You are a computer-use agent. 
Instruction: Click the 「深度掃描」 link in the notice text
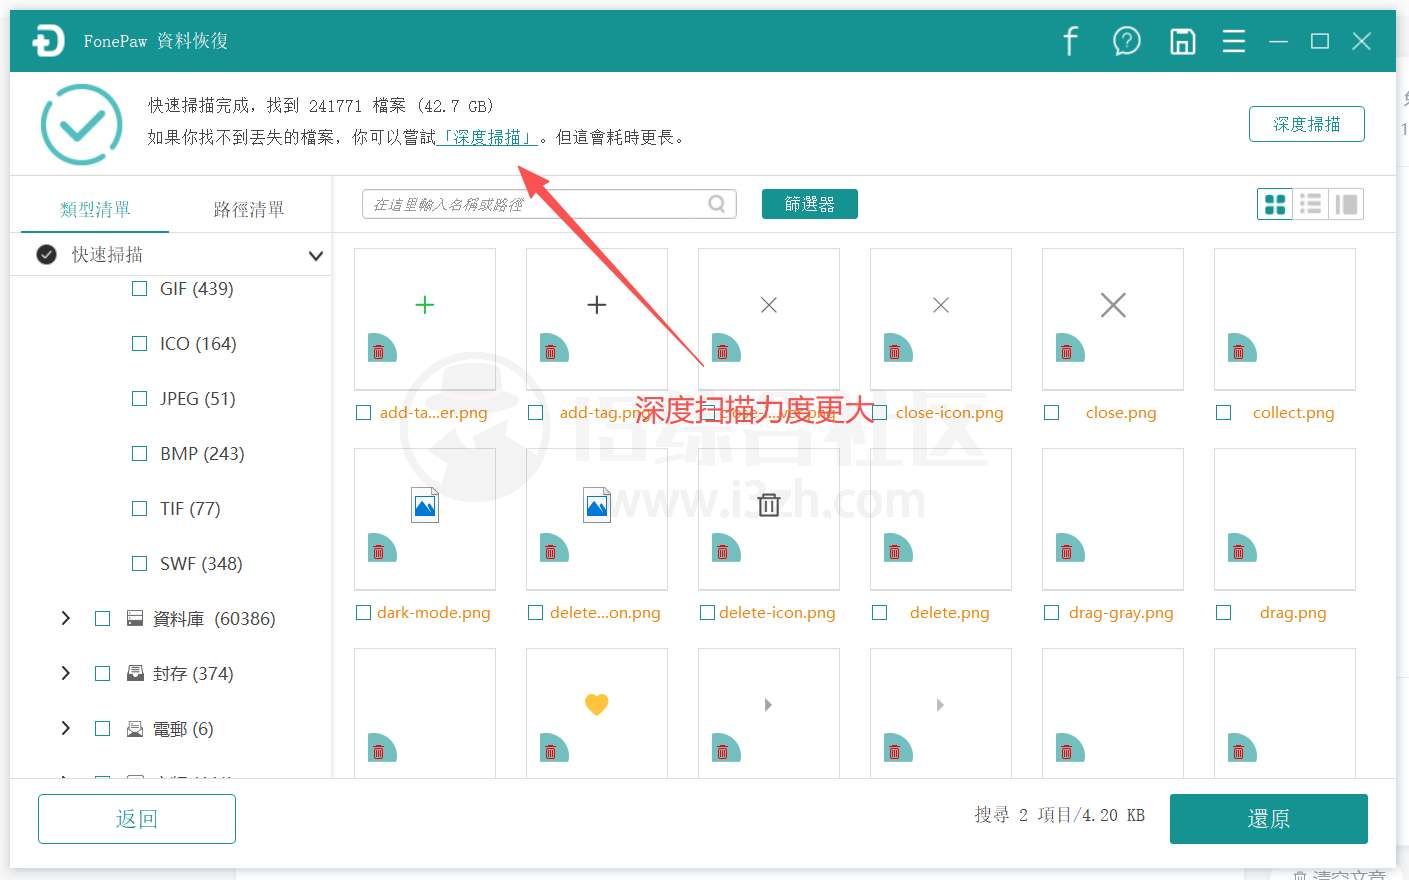(489, 137)
